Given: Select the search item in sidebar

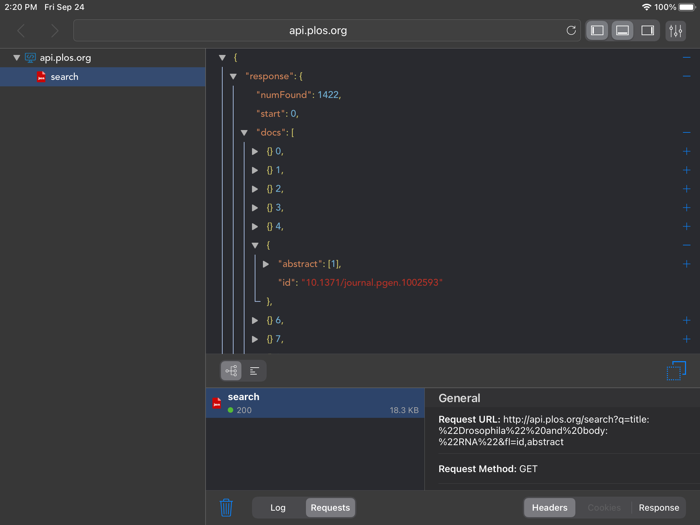Looking at the screenshot, I should coord(103,77).
